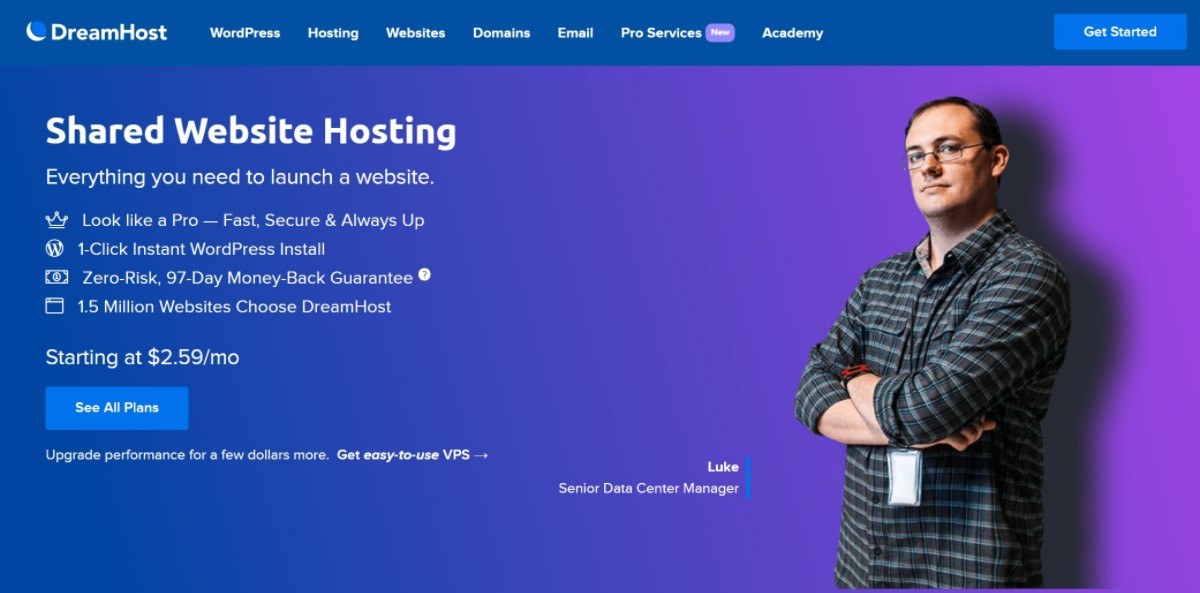
Task: Click the crown icon beside Look like a Pro
Action: pyautogui.click(x=56, y=220)
